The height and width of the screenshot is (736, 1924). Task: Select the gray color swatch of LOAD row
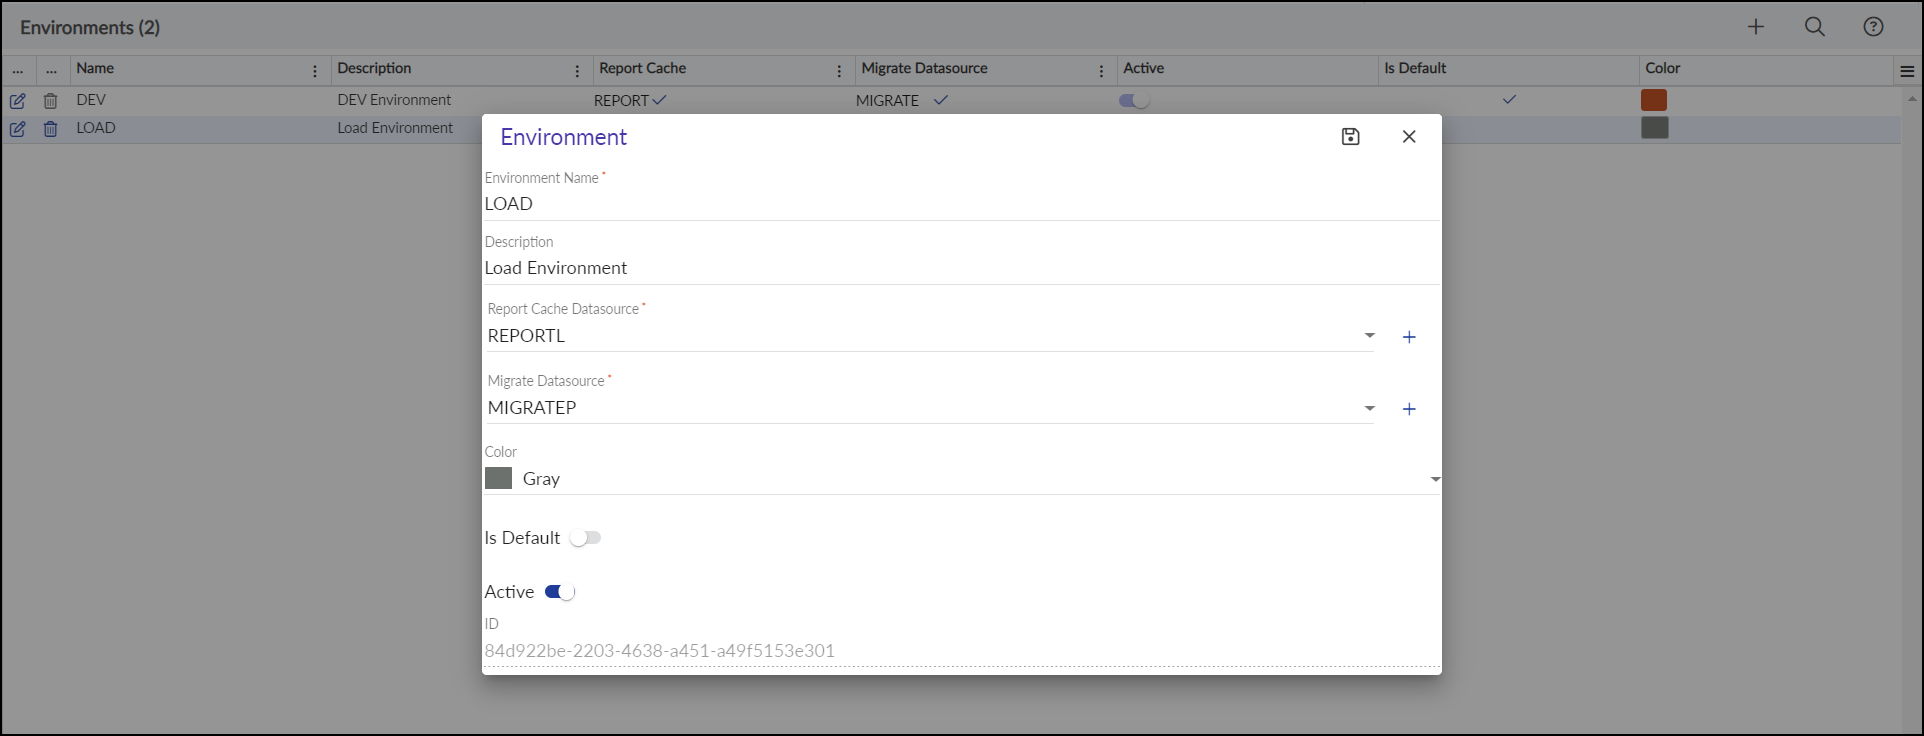(1655, 128)
